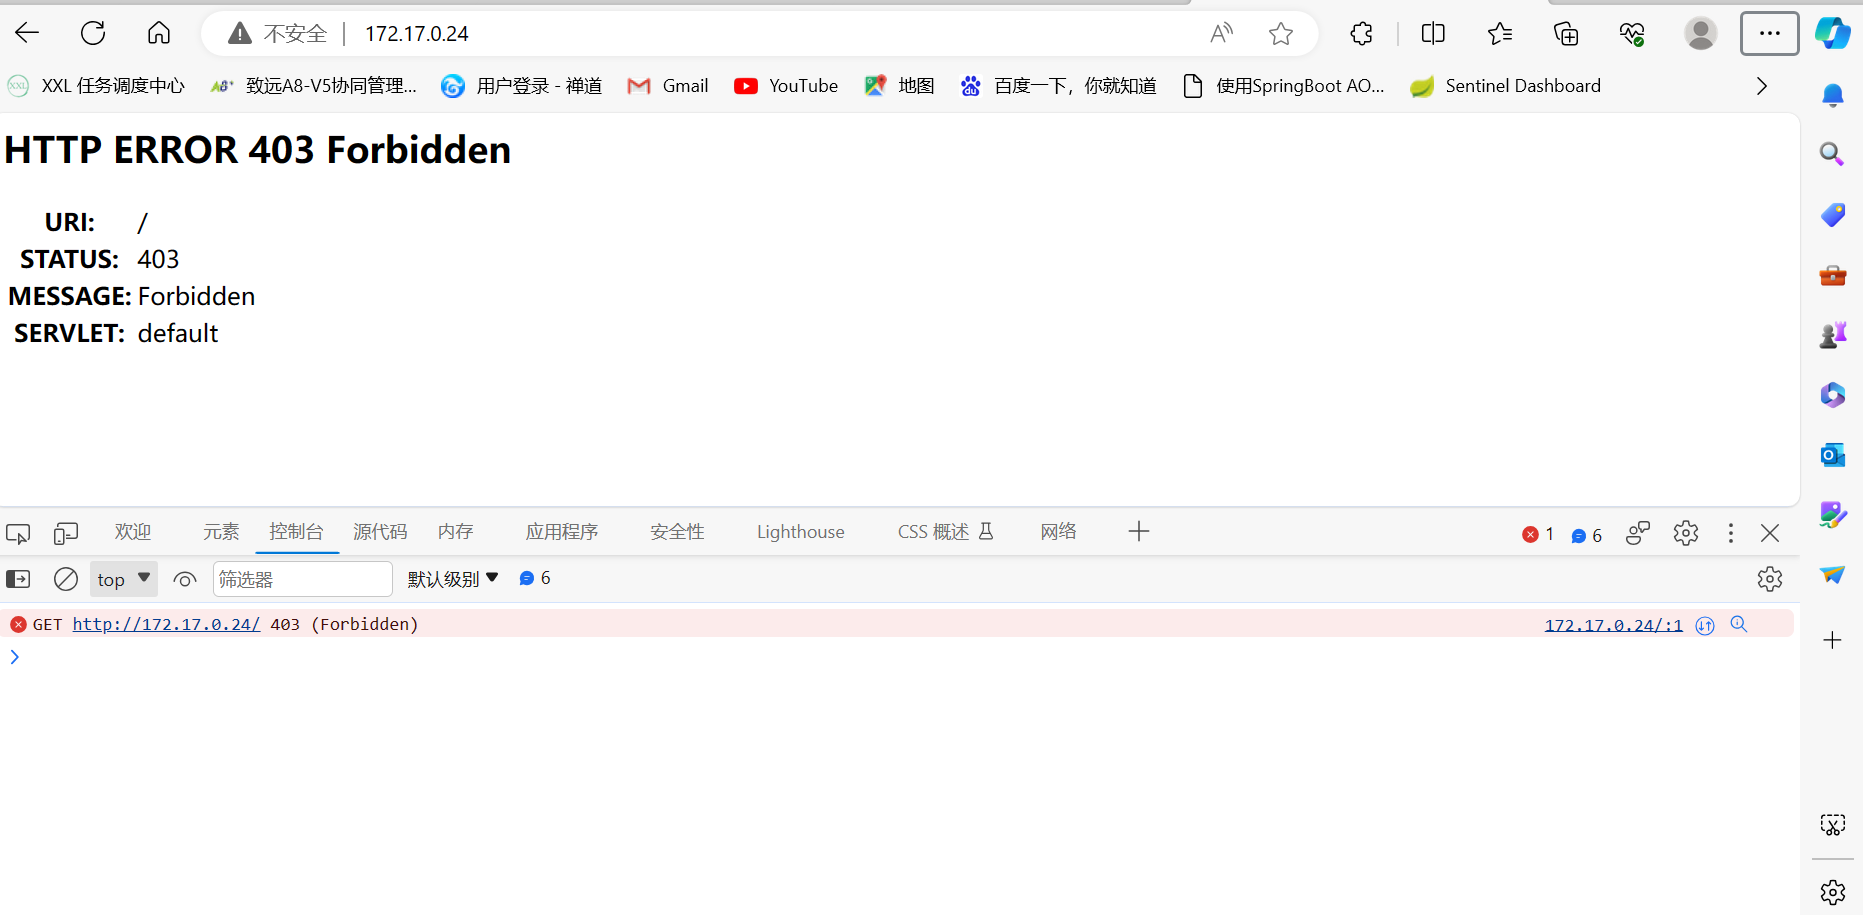
Task: Click the console prompt chevron
Action: coord(15,657)
